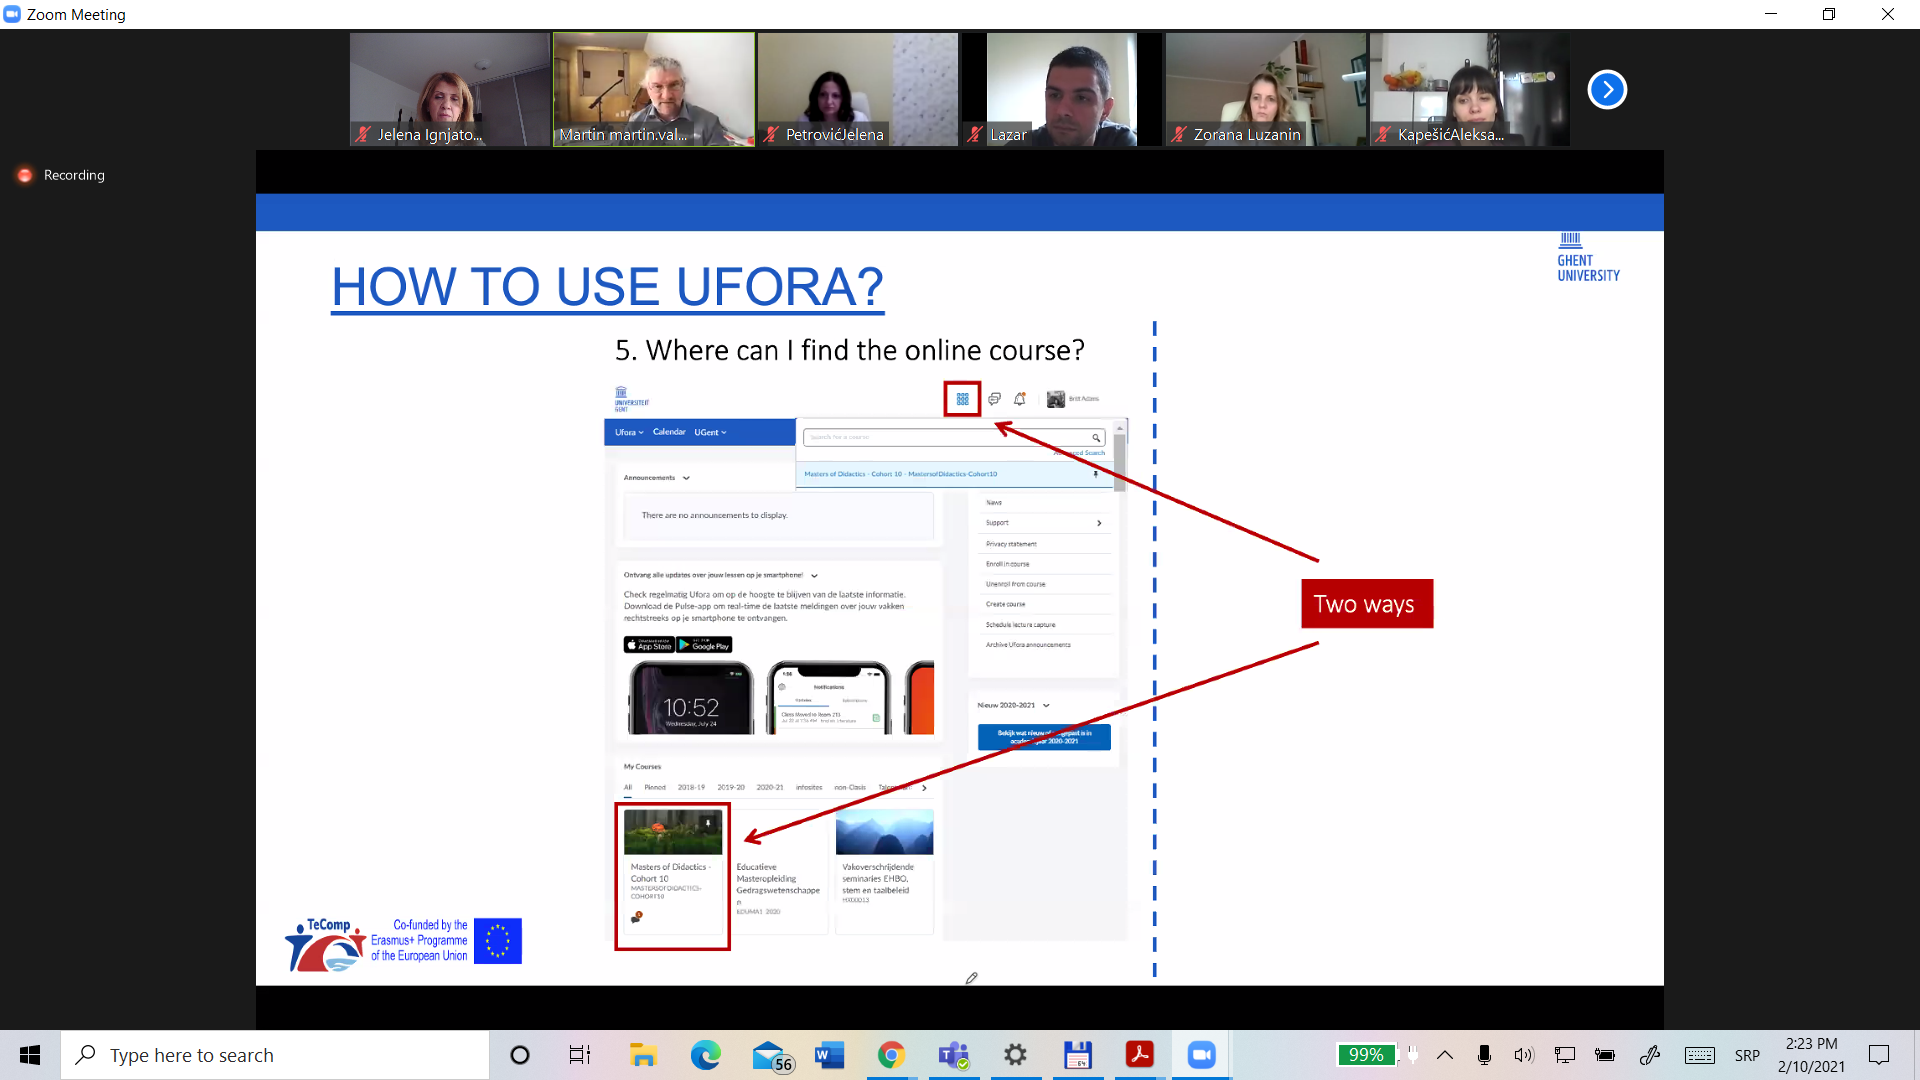Click the course selector waffle icon in slide
Screen dimensions: 1920x1080
962,399
